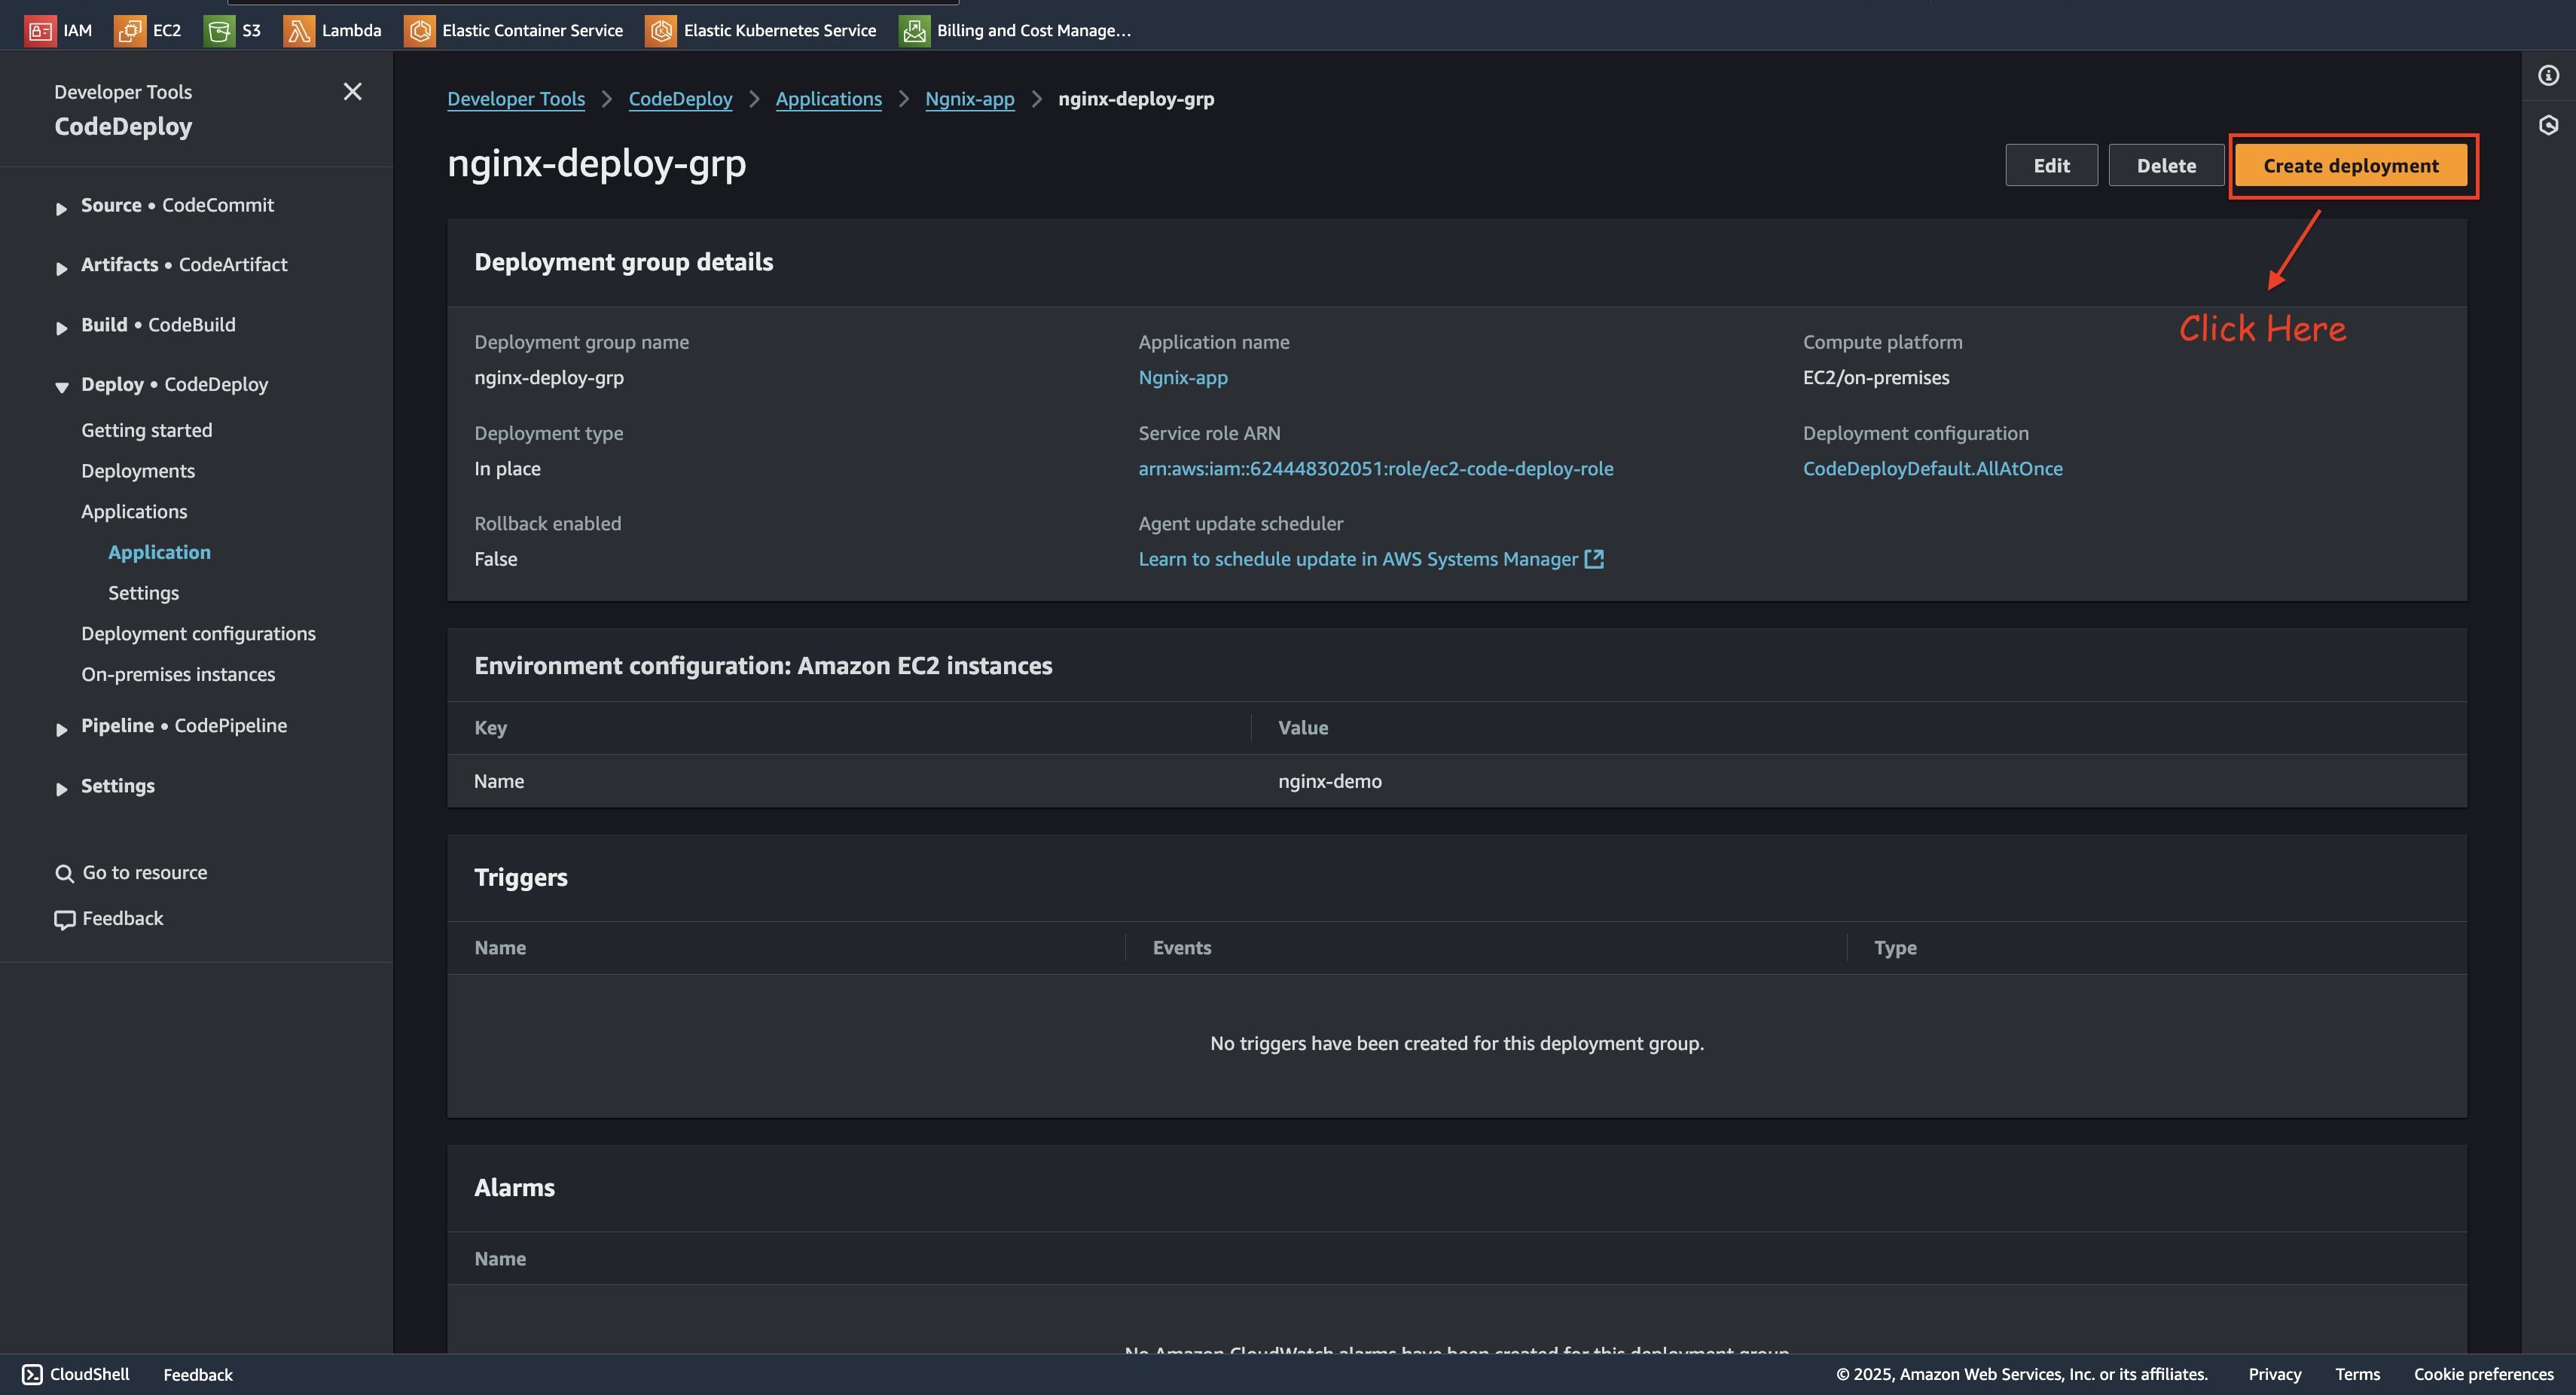Image resolution: width=2576 pixels, height=1395 pixels.
Task: Open the Lambda service shortcut icon
Action: point(299,30)
